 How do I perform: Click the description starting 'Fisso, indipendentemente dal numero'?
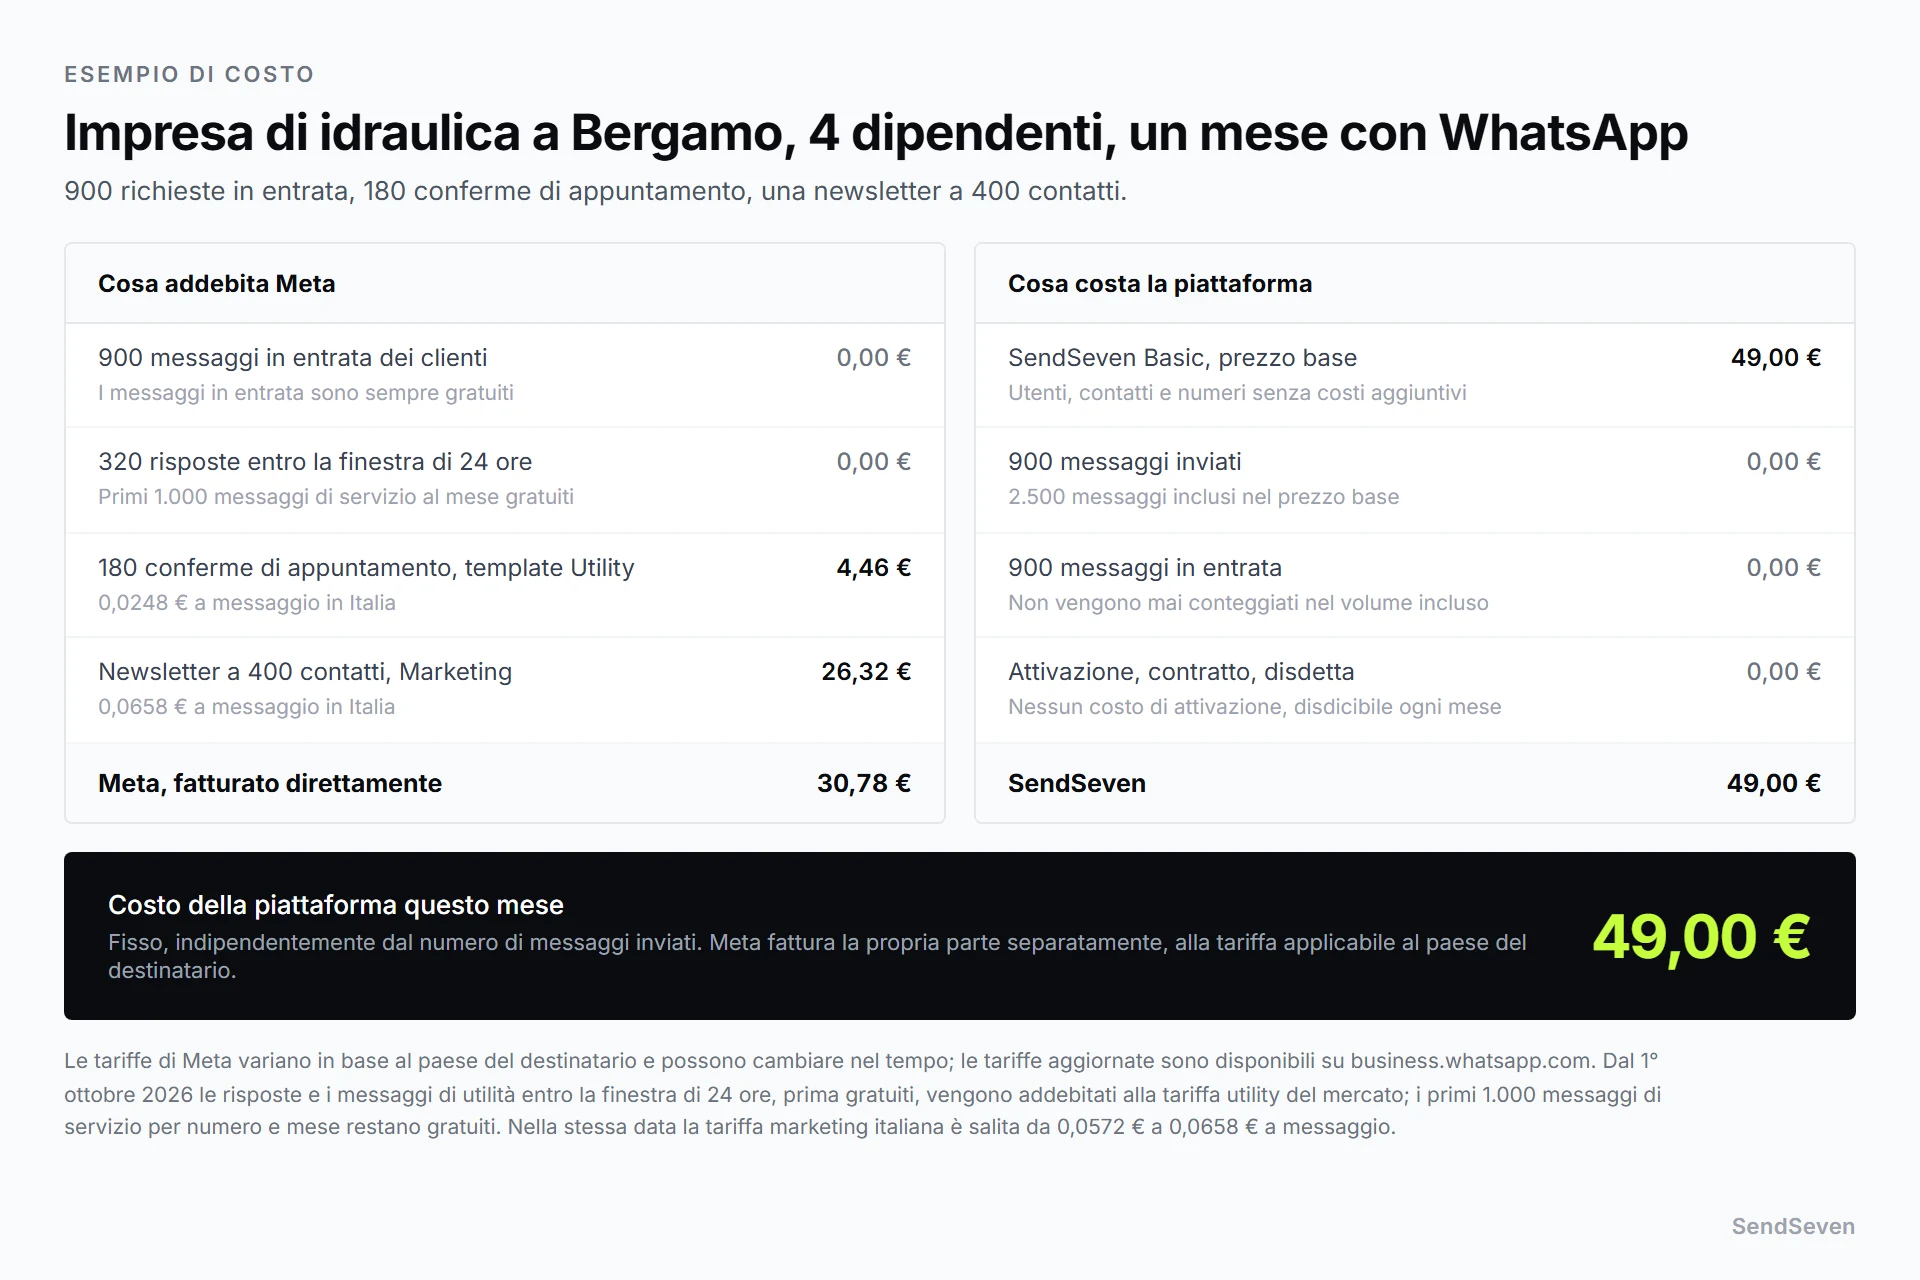point(817,956)
